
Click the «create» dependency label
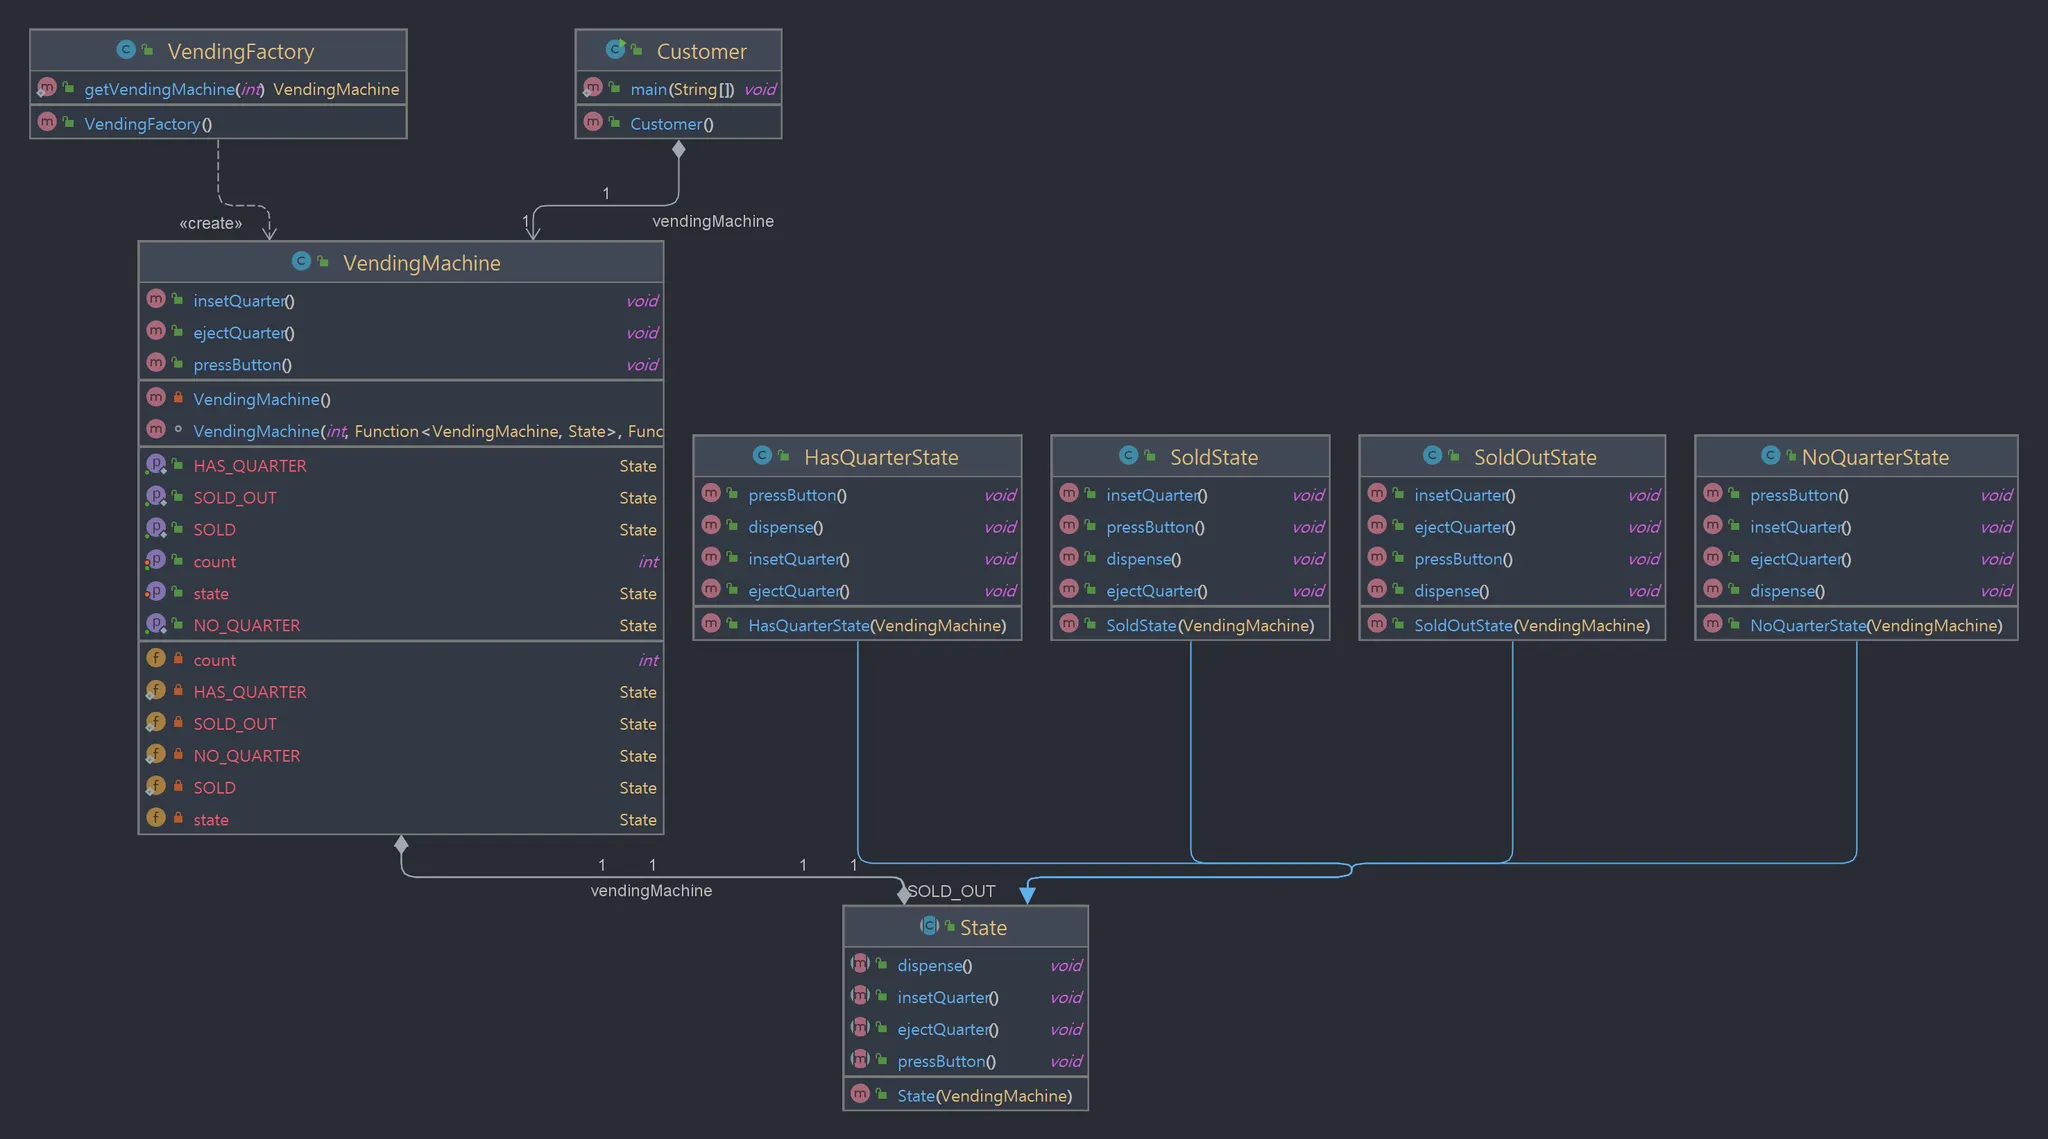[x=210, y=223]
